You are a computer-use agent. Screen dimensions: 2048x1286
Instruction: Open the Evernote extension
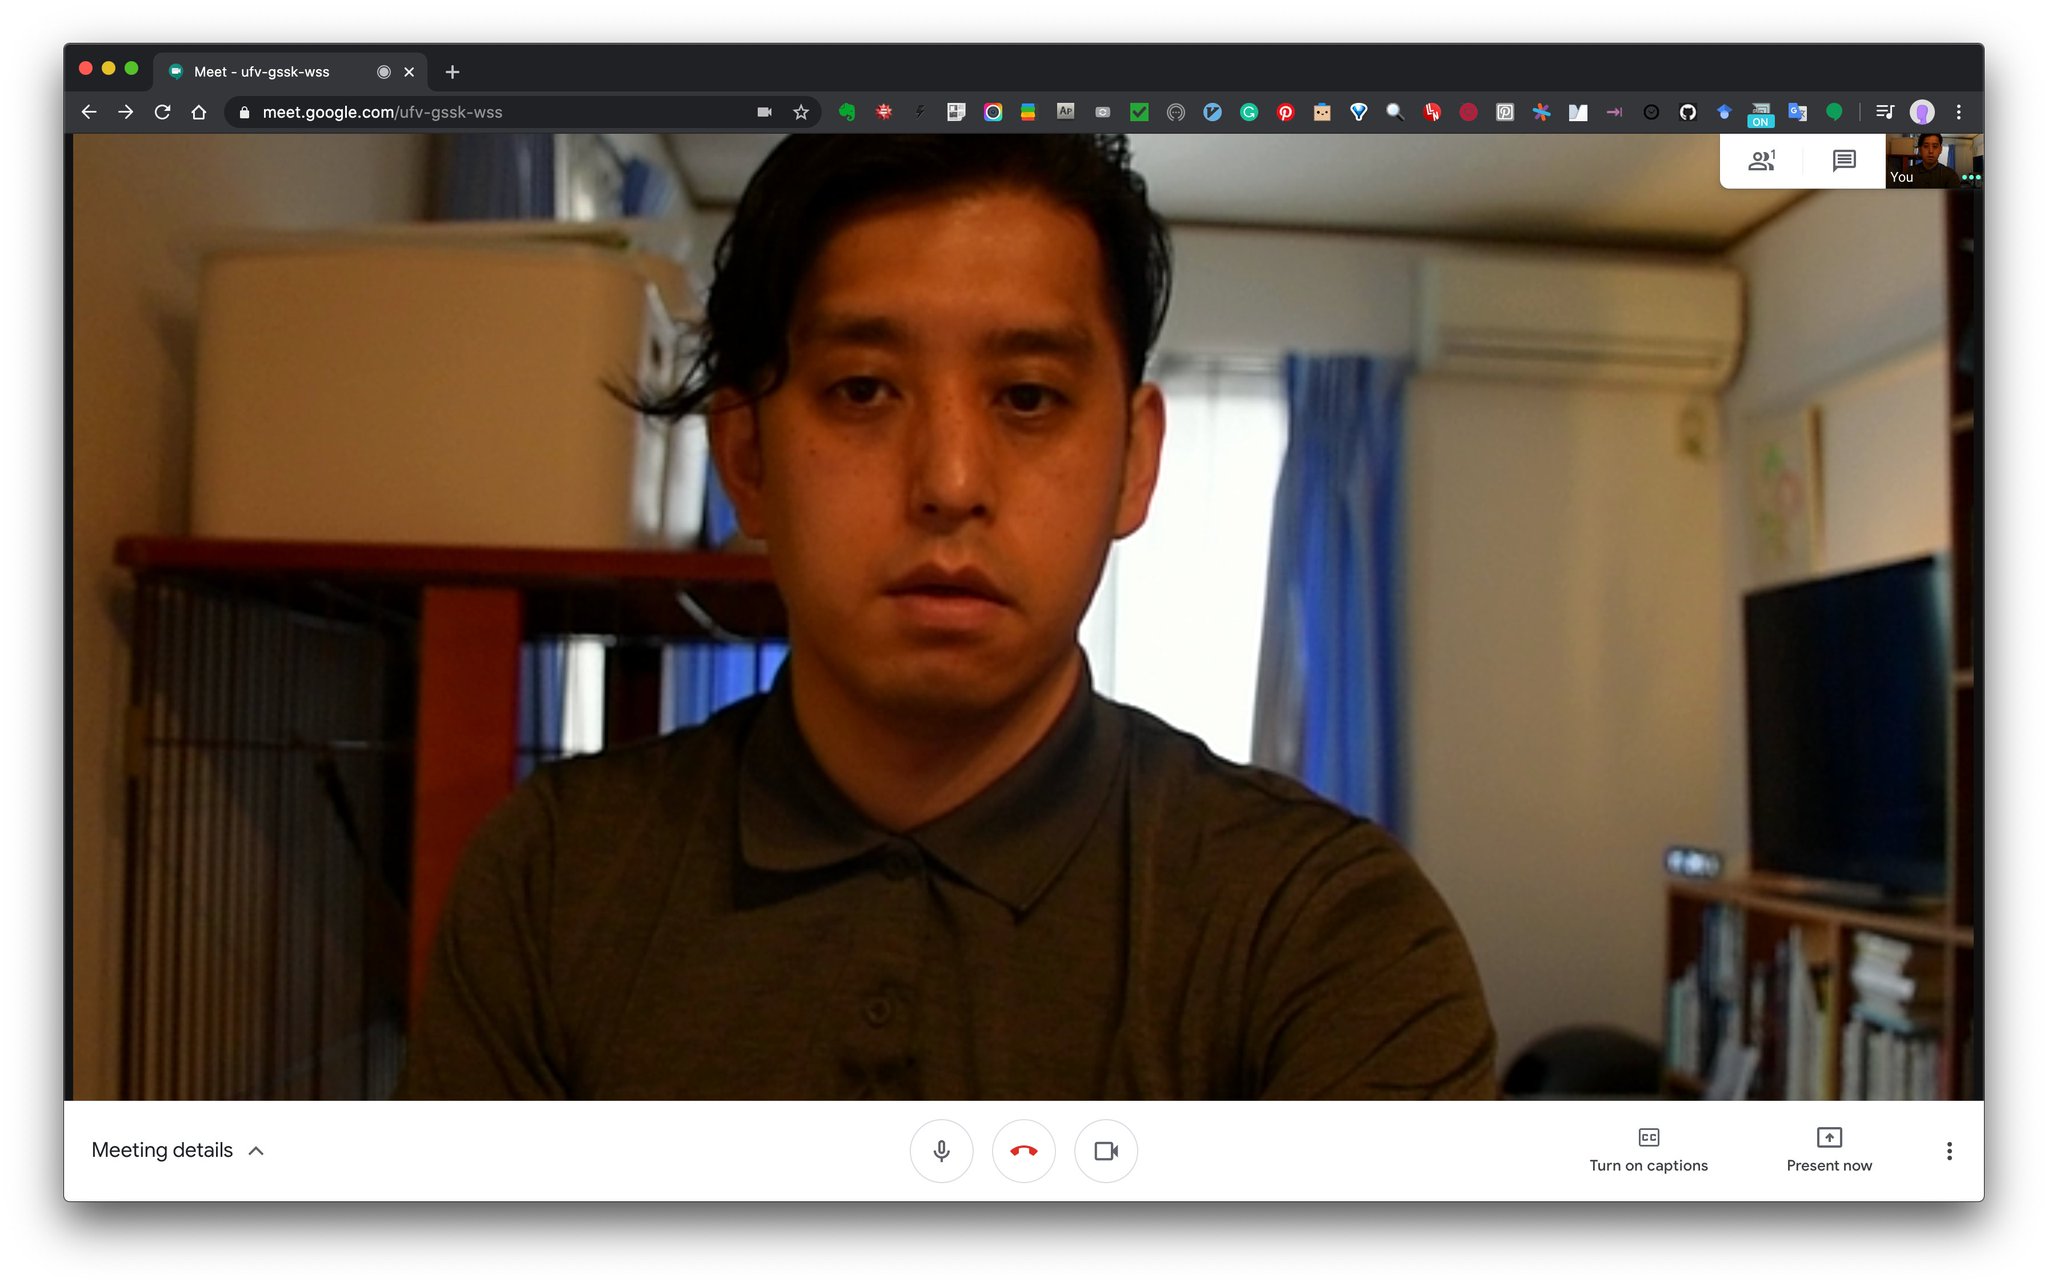pos(846,112)
